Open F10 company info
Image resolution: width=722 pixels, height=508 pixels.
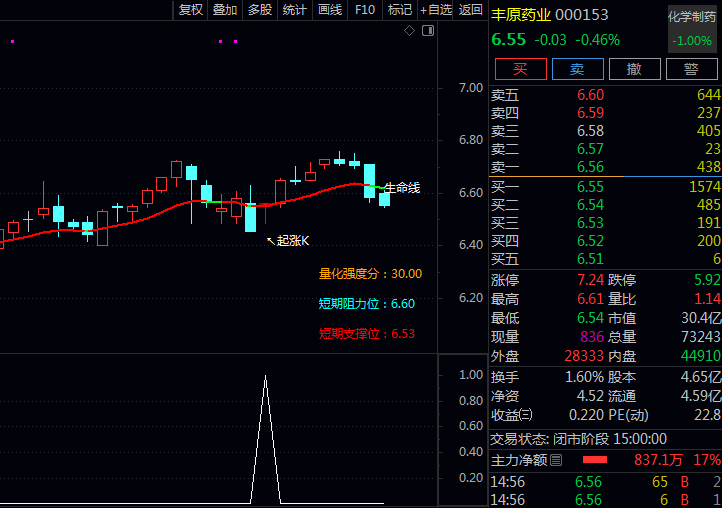(365, 10)
